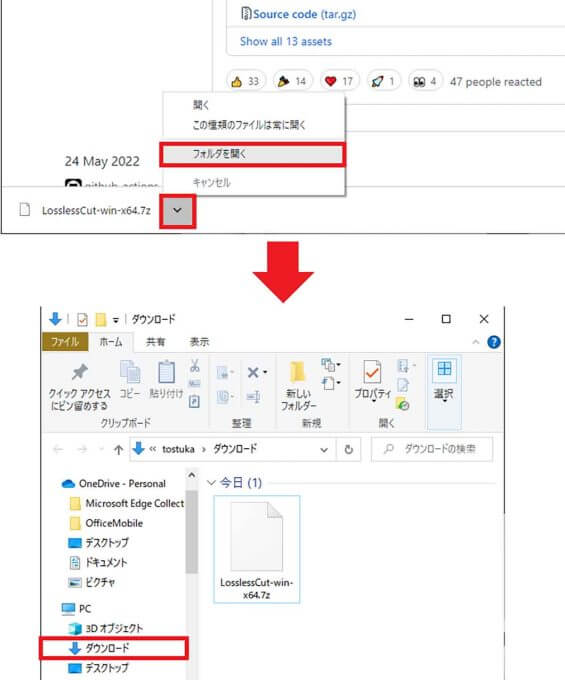Select ドキュメント in navigation pane
Viewport: 565px width, 680px height.
point(106,562)
